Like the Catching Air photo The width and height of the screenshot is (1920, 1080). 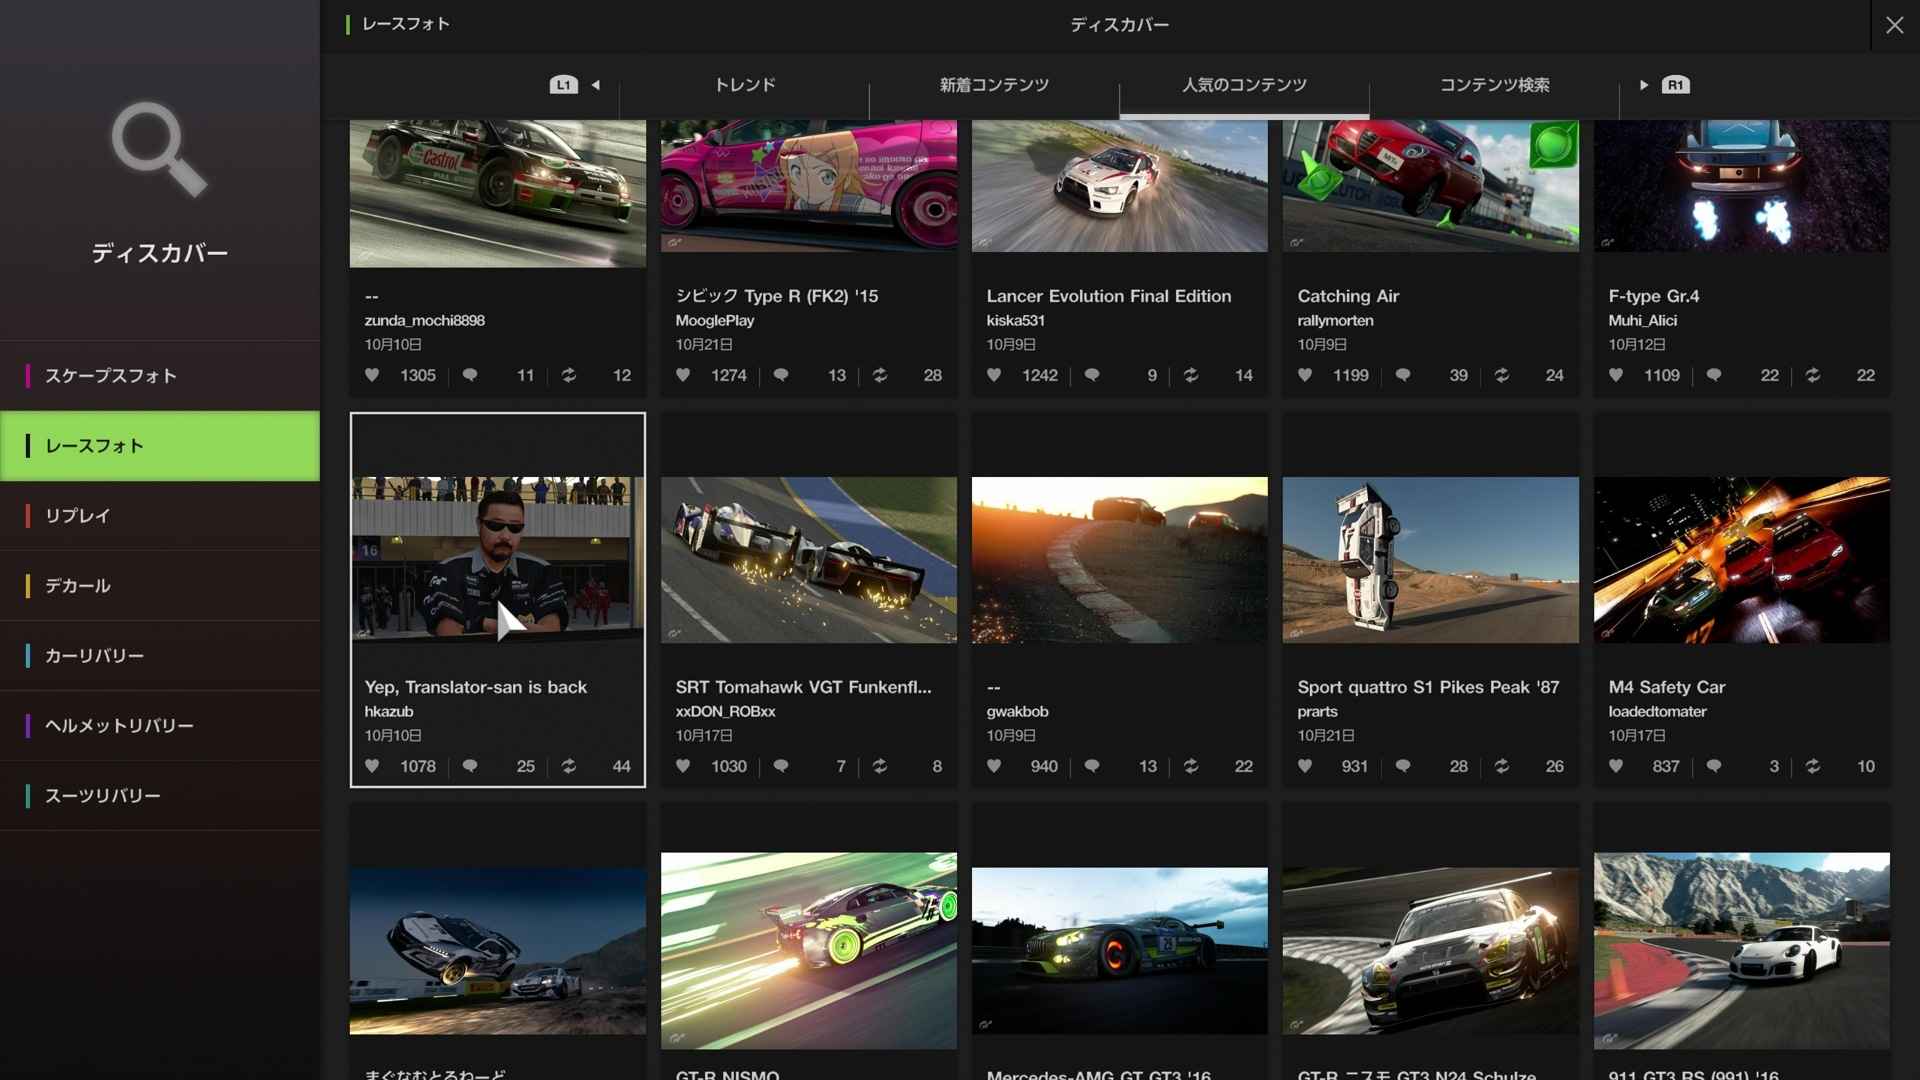tap(1305, 375)
